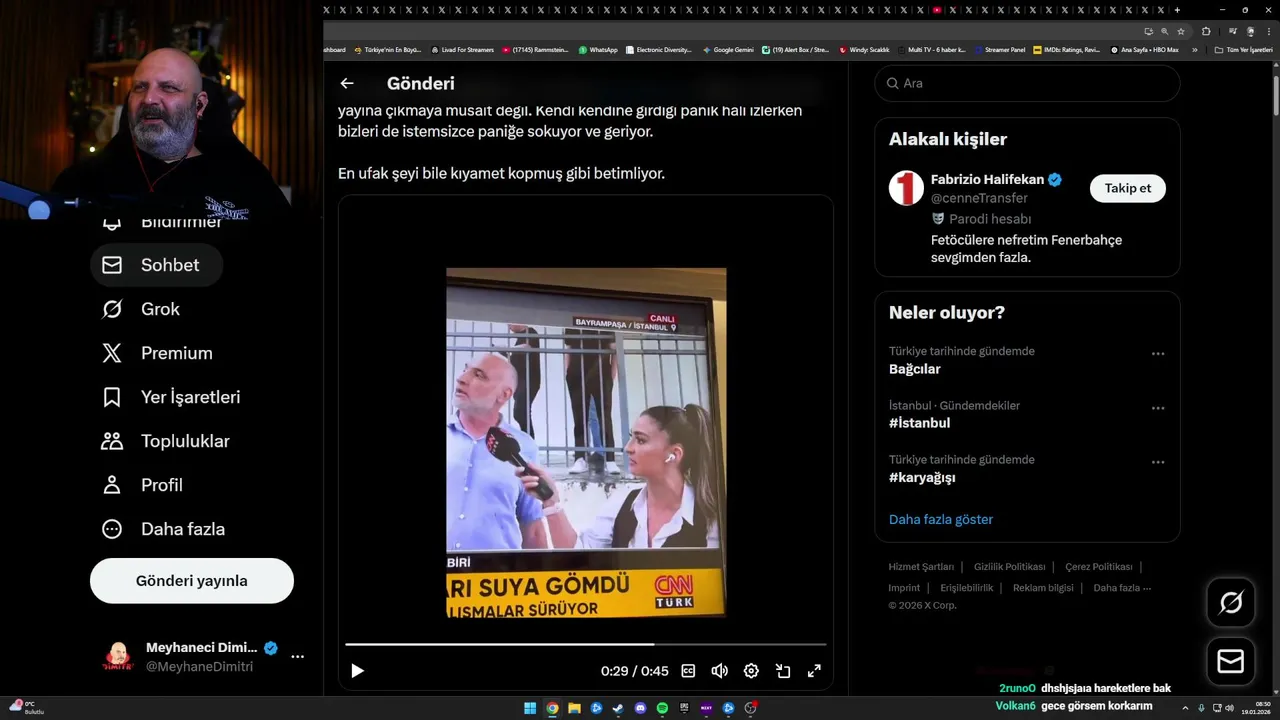This screenshot has width=1280, height=720.
Task: Expand video to fullscreen
Action: pos(814,671)
